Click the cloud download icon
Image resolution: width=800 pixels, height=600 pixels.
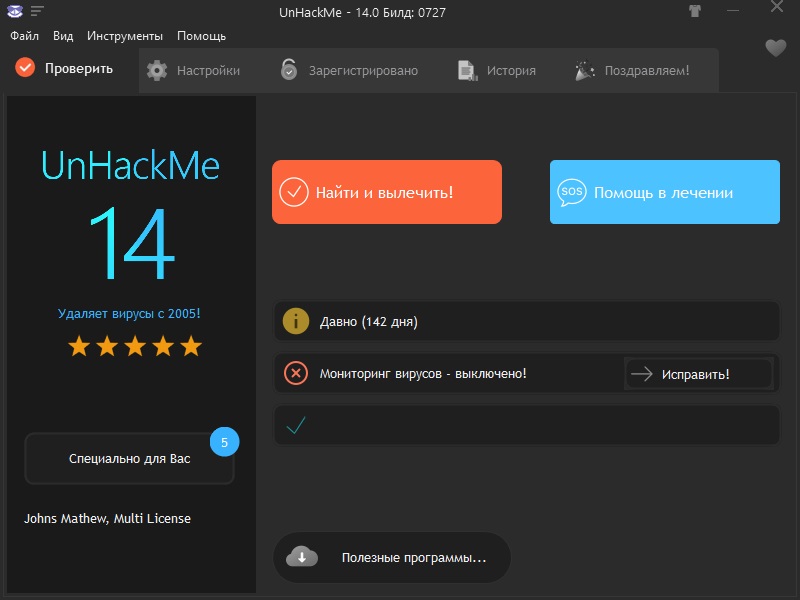pyautogui.click(x=302, y=557)
